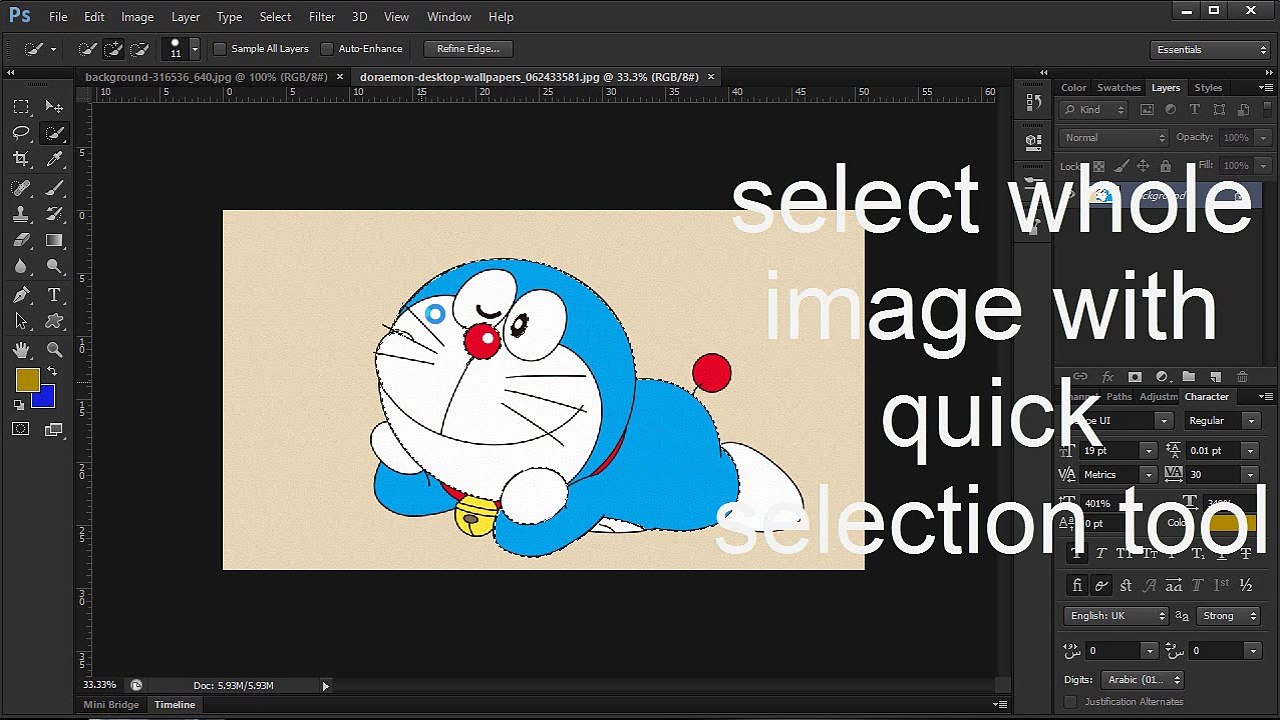The width and height of the screenshot is (1280, 720).
Task: Open the History panel icon
Action: (1034, 102)
